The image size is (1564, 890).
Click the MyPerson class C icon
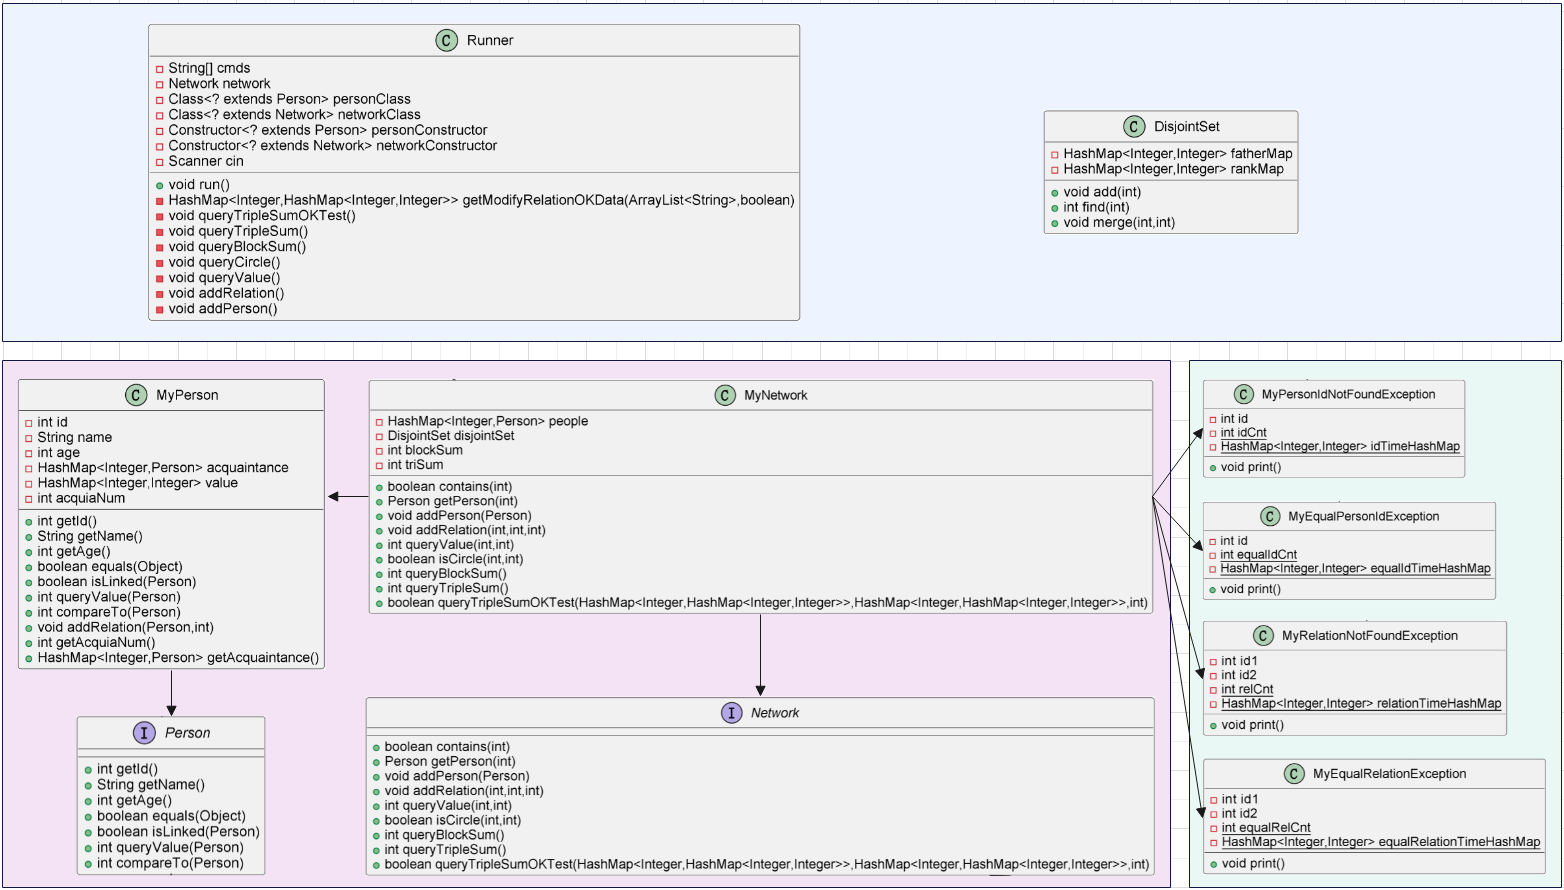pyautogui.click(x=136, y=395)
